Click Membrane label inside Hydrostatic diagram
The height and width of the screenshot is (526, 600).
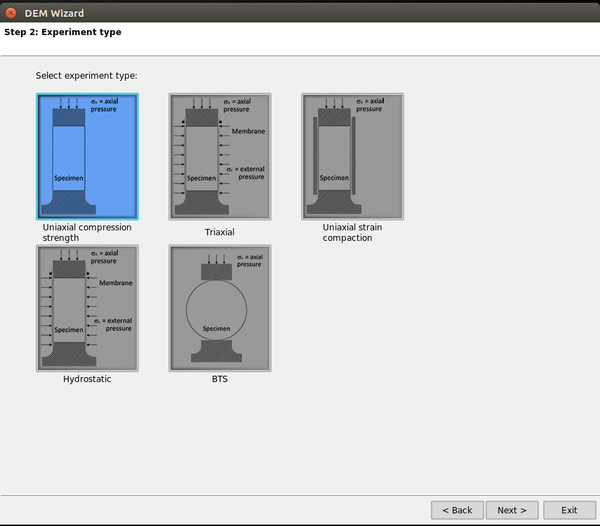(x=116, y=283)
